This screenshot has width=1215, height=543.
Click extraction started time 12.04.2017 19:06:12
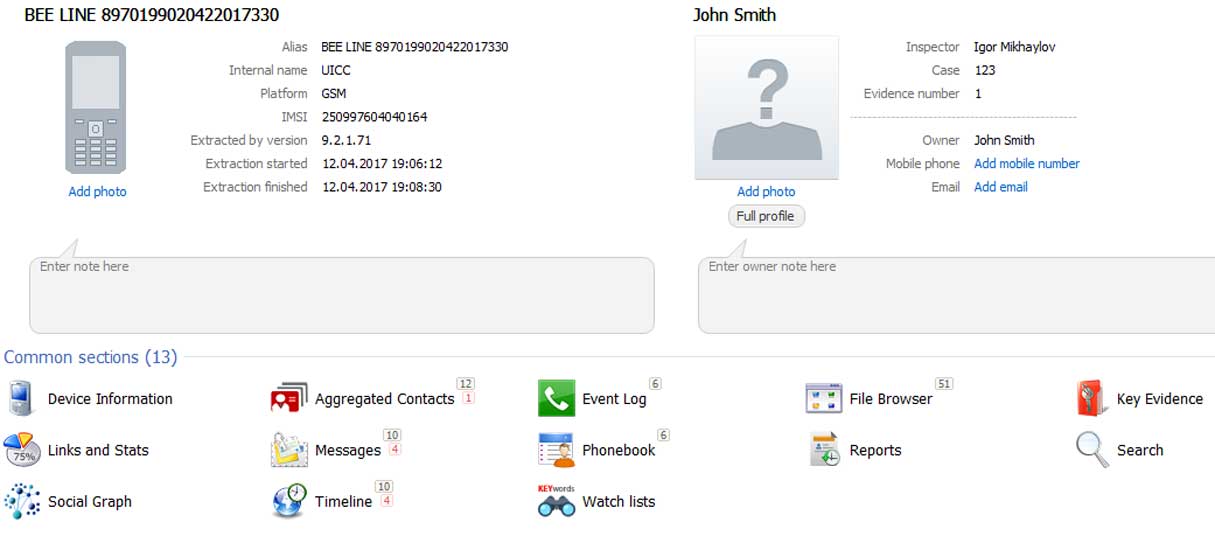click(x=382, y=163)
